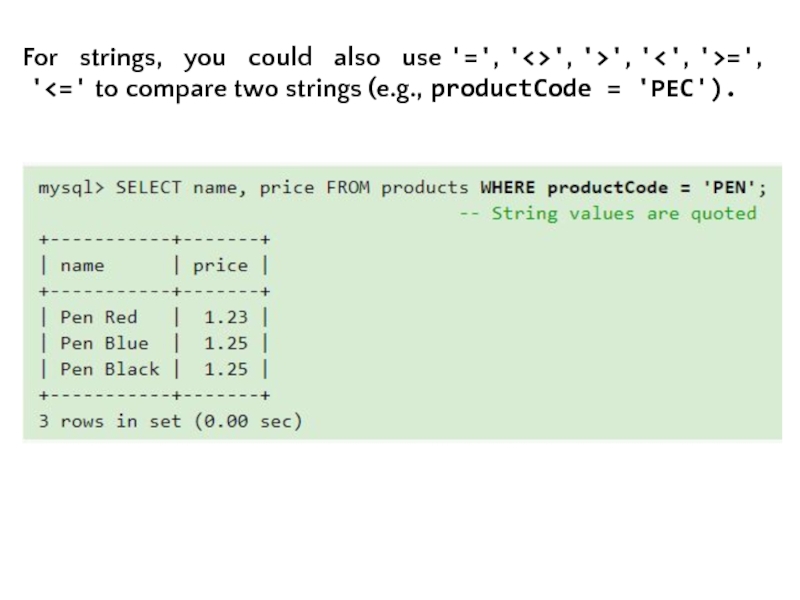Click the 1.23 price value
This screenshot has width=800, height=600.
(226, 317)
